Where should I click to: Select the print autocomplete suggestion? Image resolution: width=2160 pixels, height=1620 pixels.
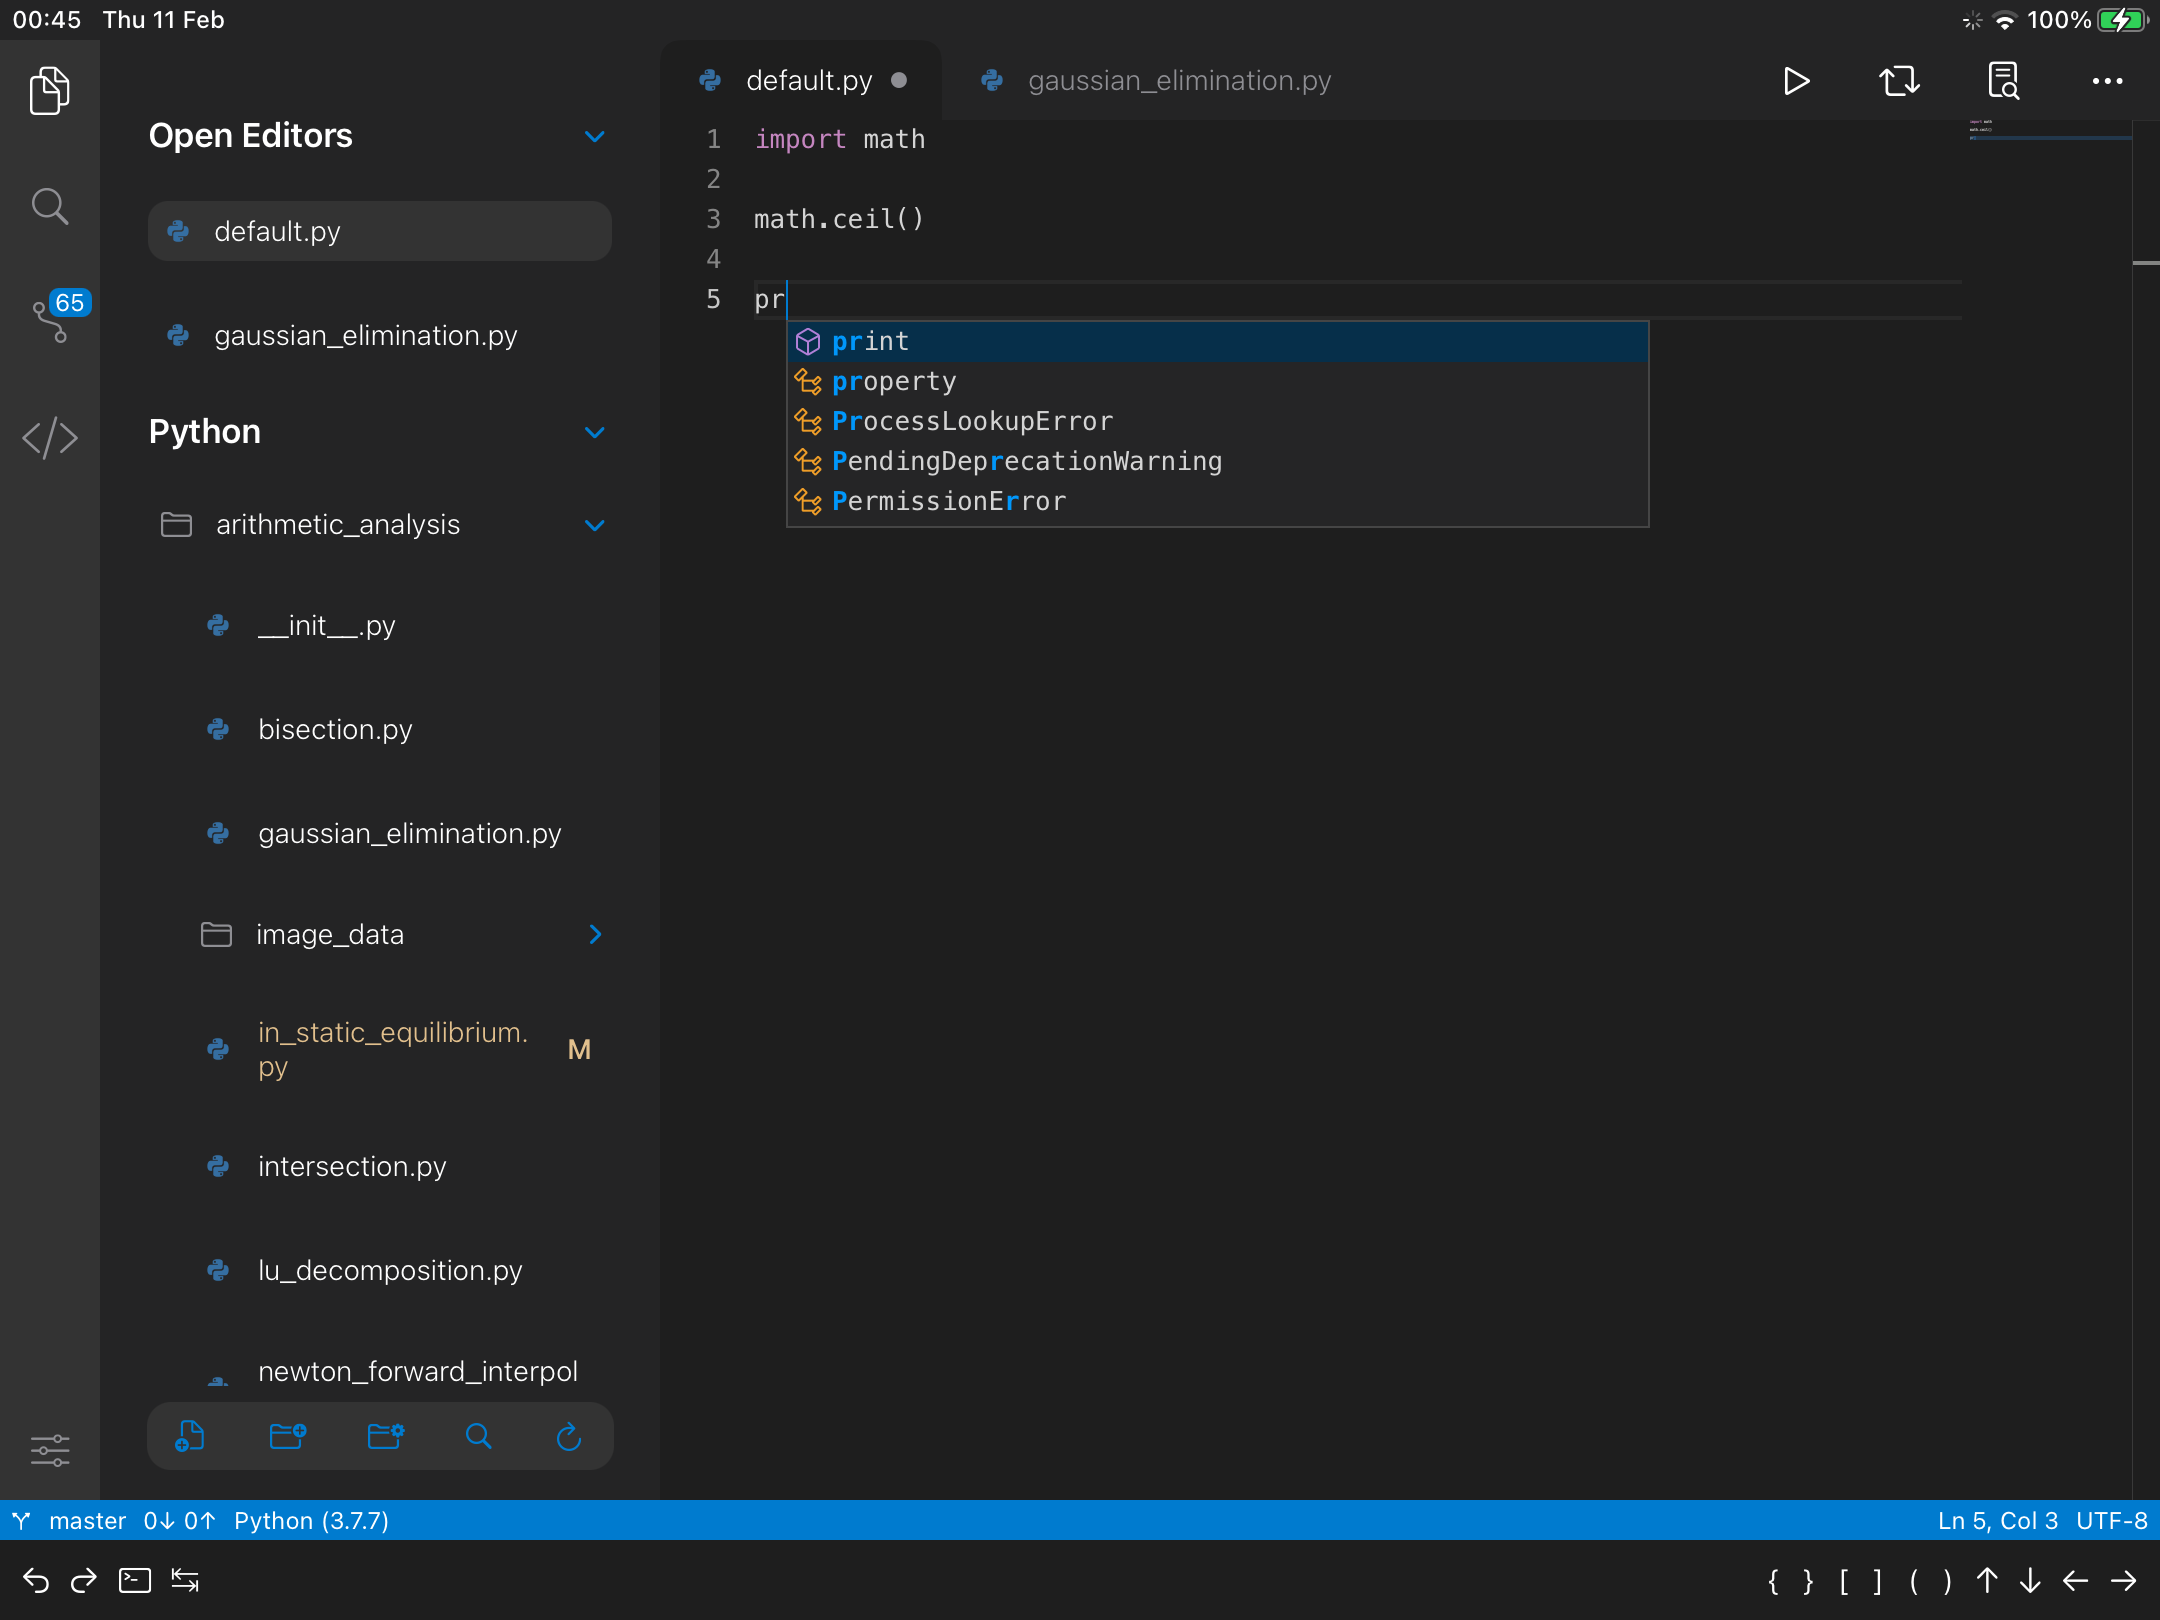point(869,341)
